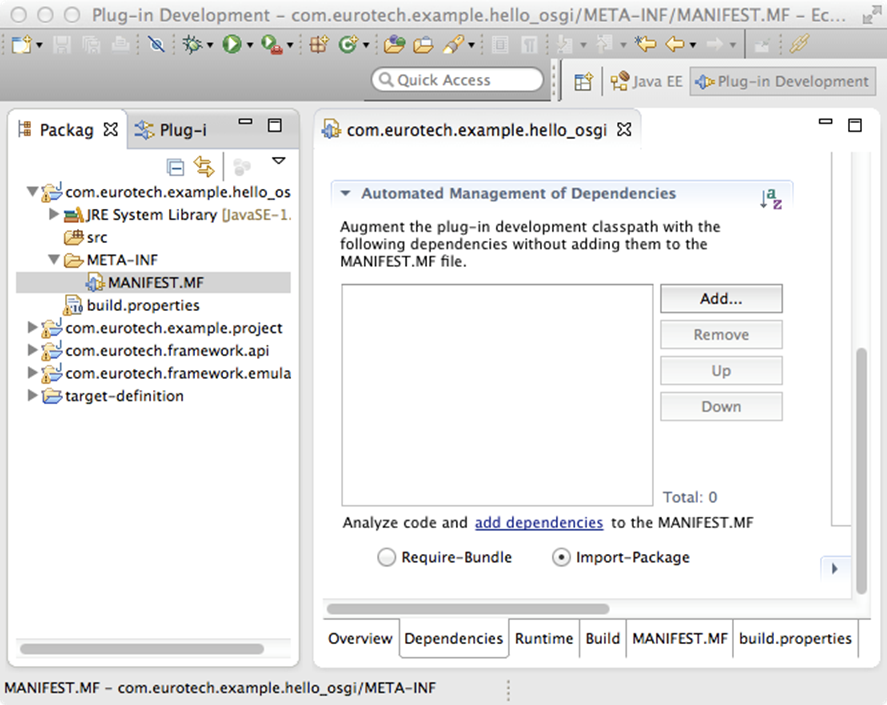Click the Last Edit Location arrow icon
The width and height of the screenshot is (887, 705).
(x=645, y=44)
